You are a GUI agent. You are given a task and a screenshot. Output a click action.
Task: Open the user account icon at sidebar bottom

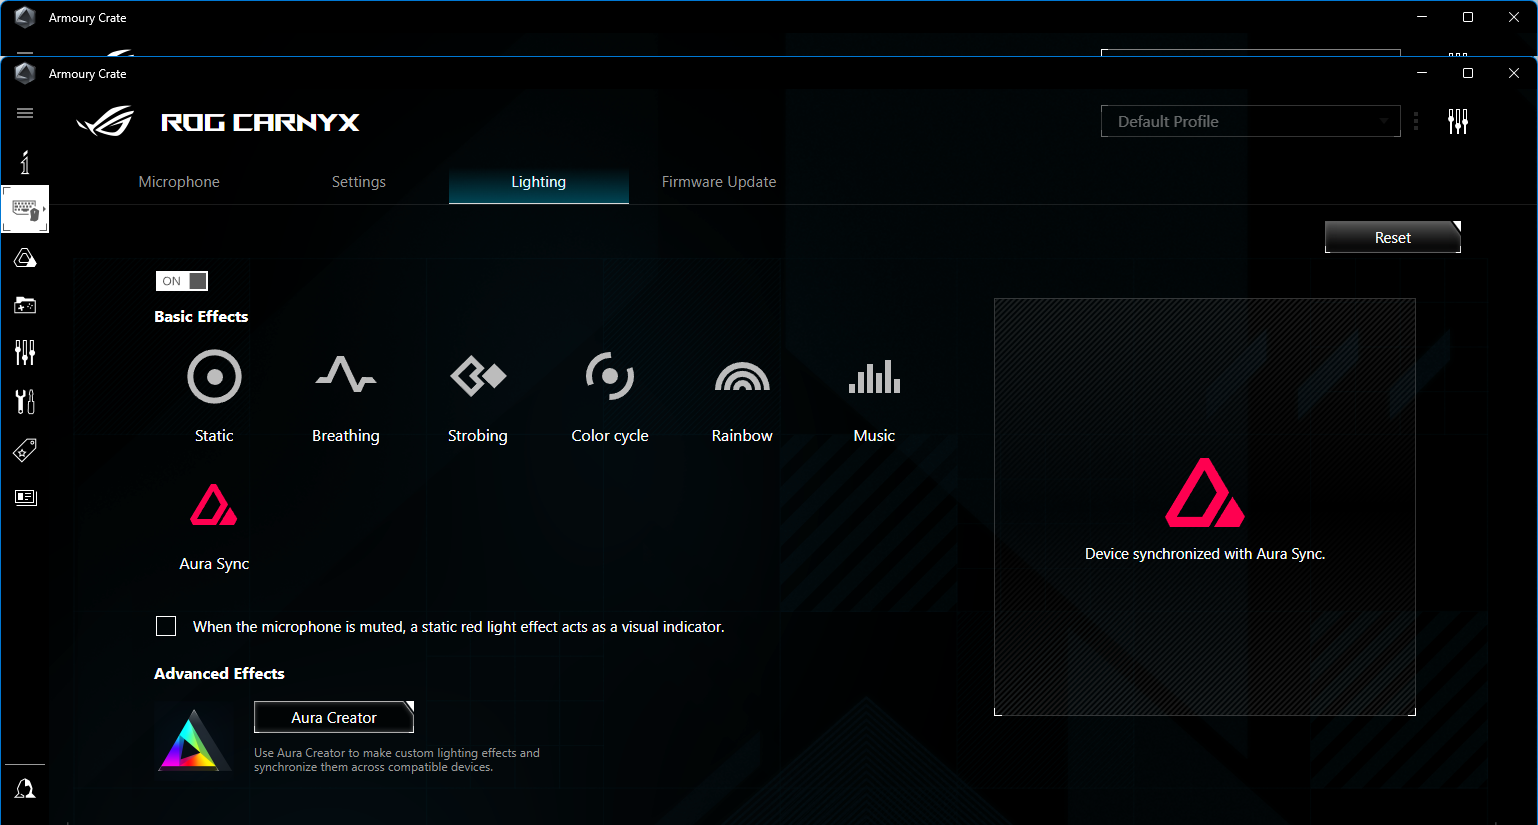25,789
